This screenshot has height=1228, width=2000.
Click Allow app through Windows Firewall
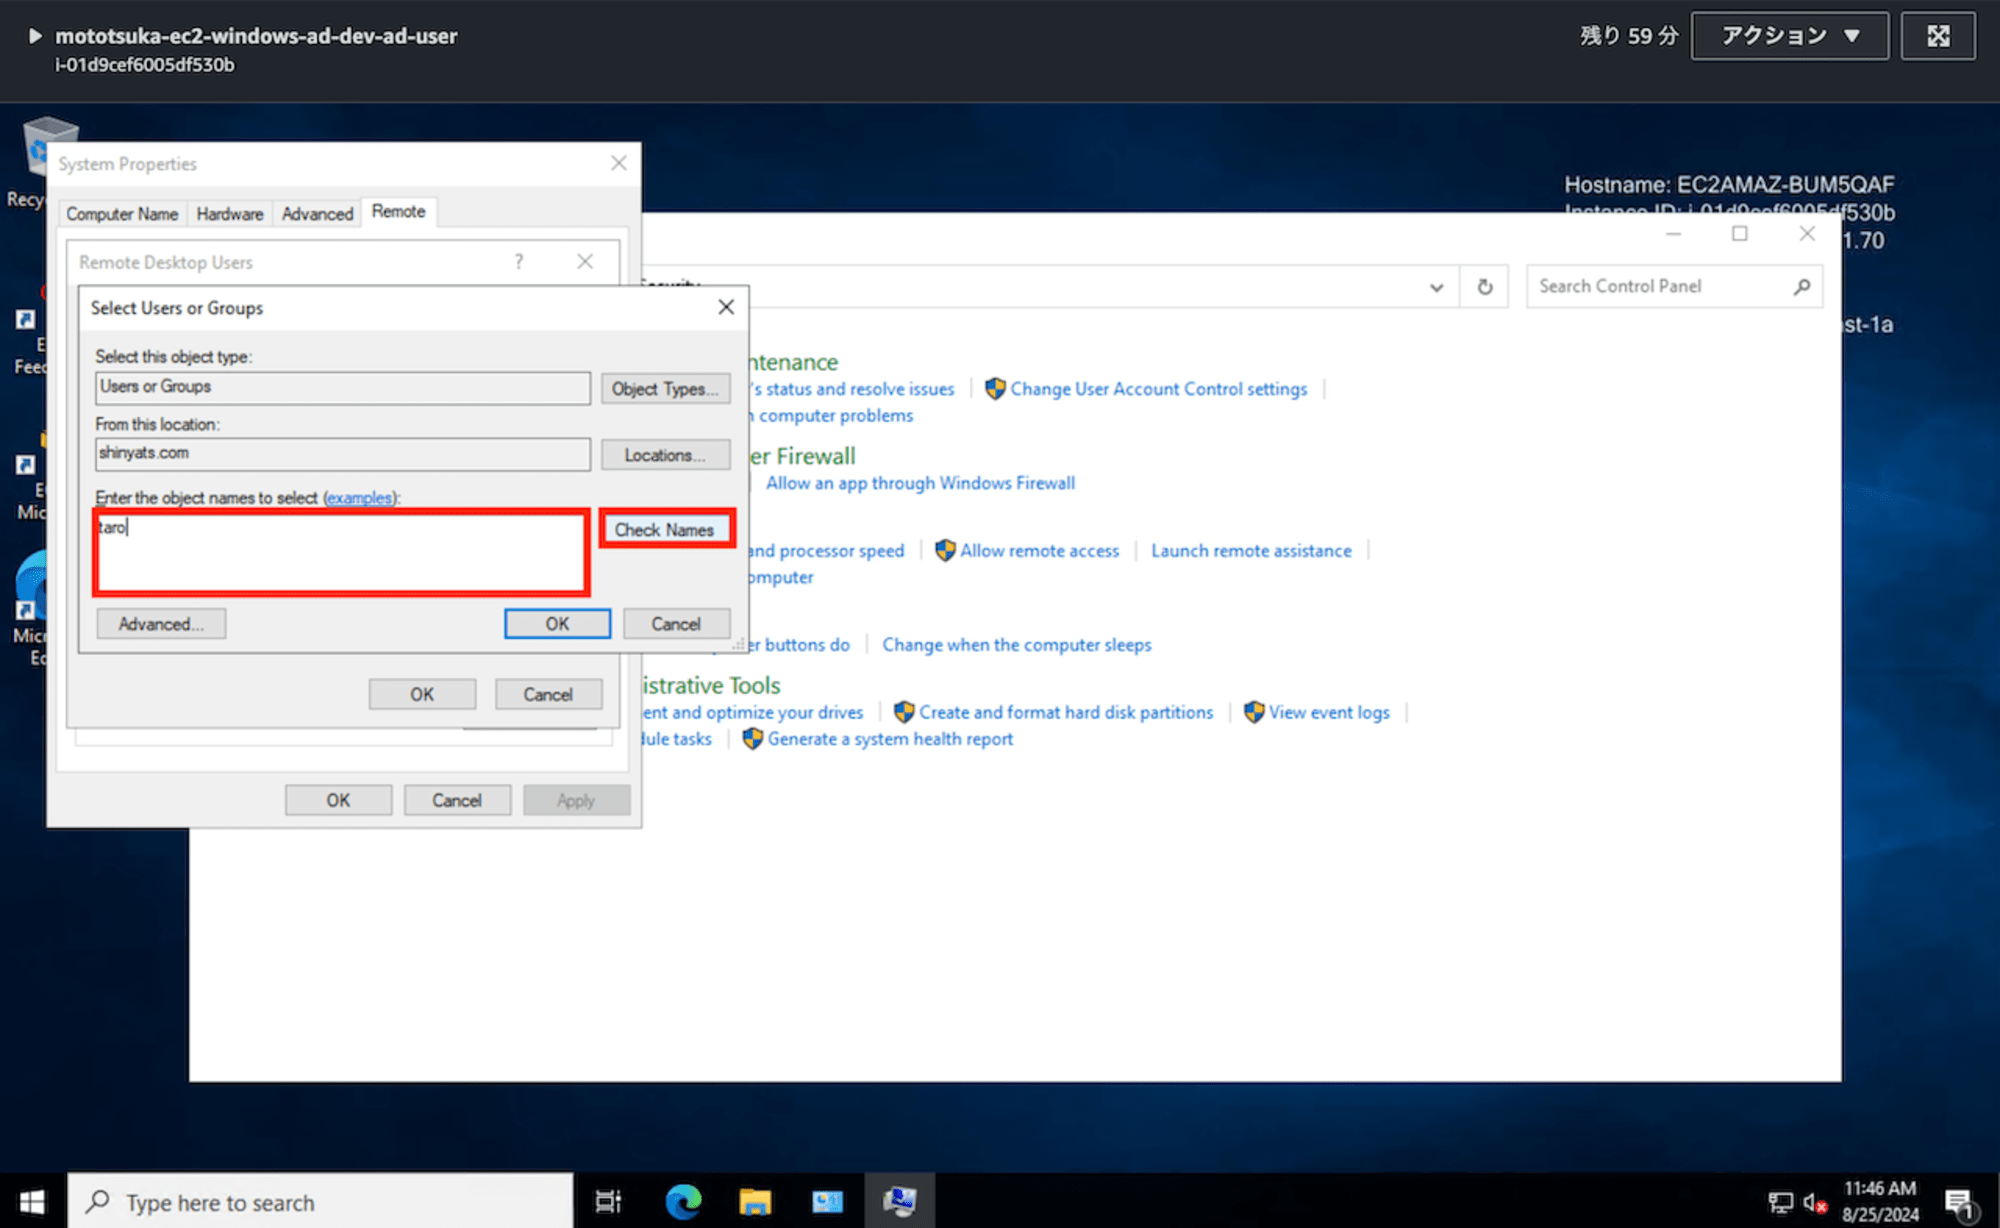pyautogui.click(x=919, y=483)
